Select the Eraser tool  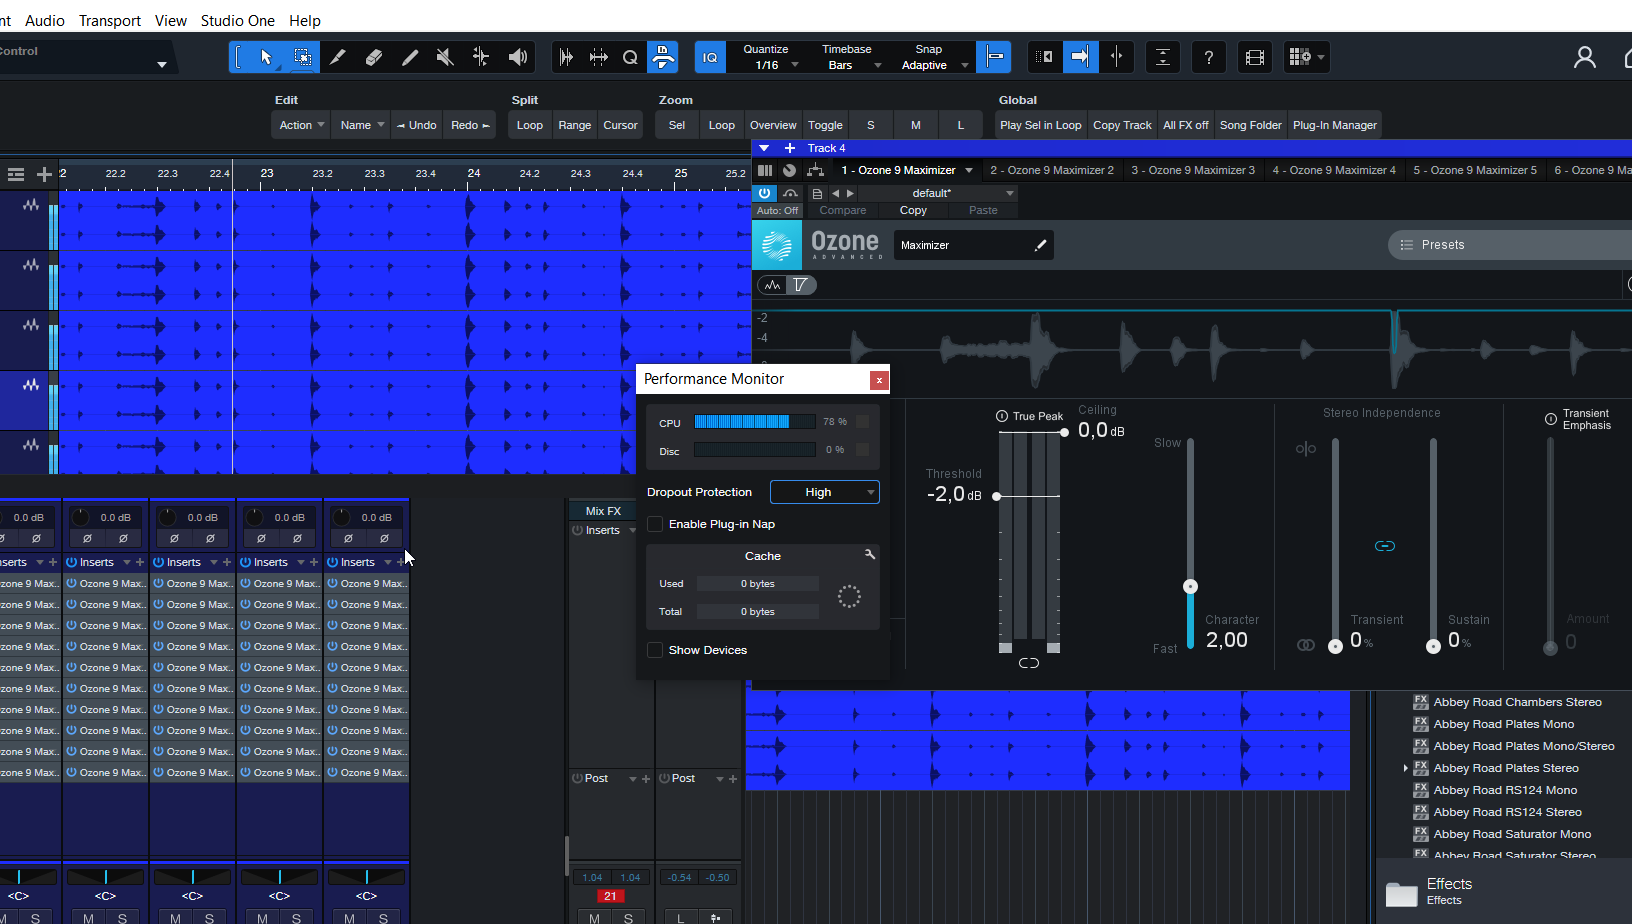(x=374, y=57)
